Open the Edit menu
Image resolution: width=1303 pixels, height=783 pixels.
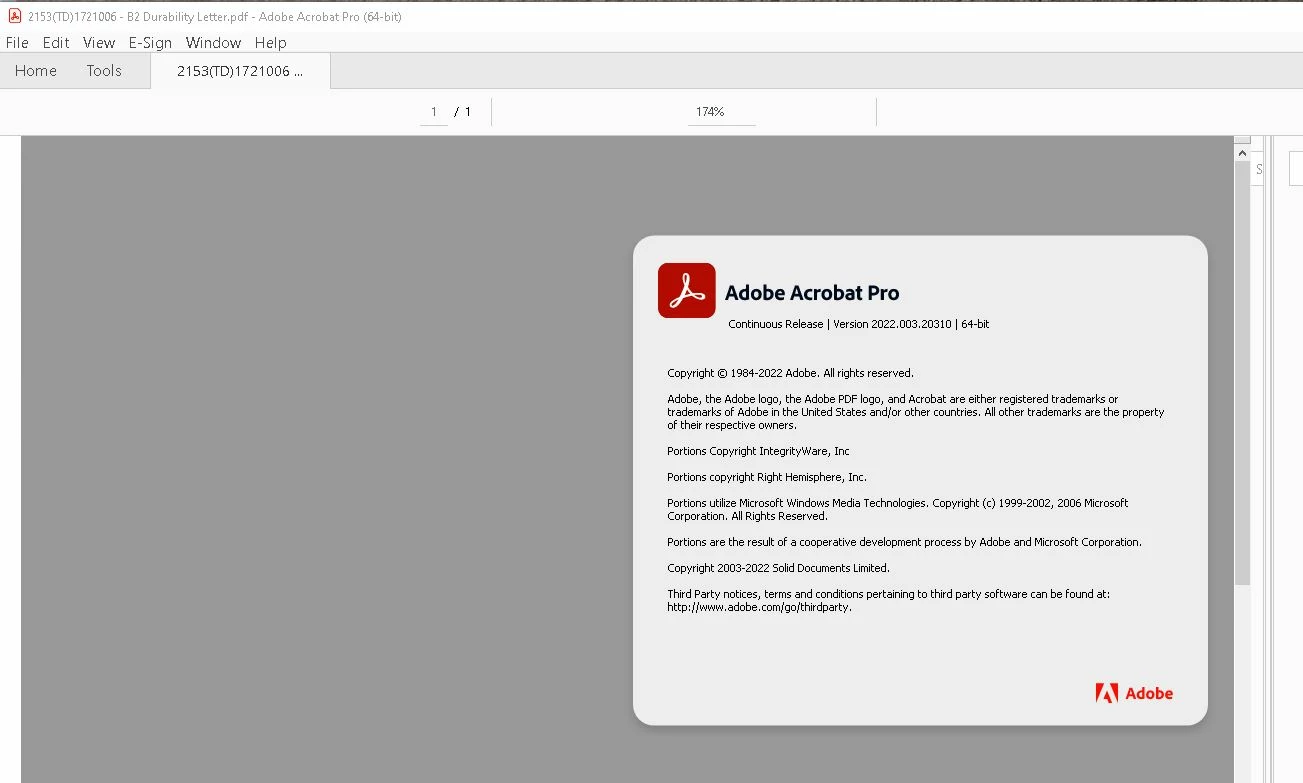56,43
